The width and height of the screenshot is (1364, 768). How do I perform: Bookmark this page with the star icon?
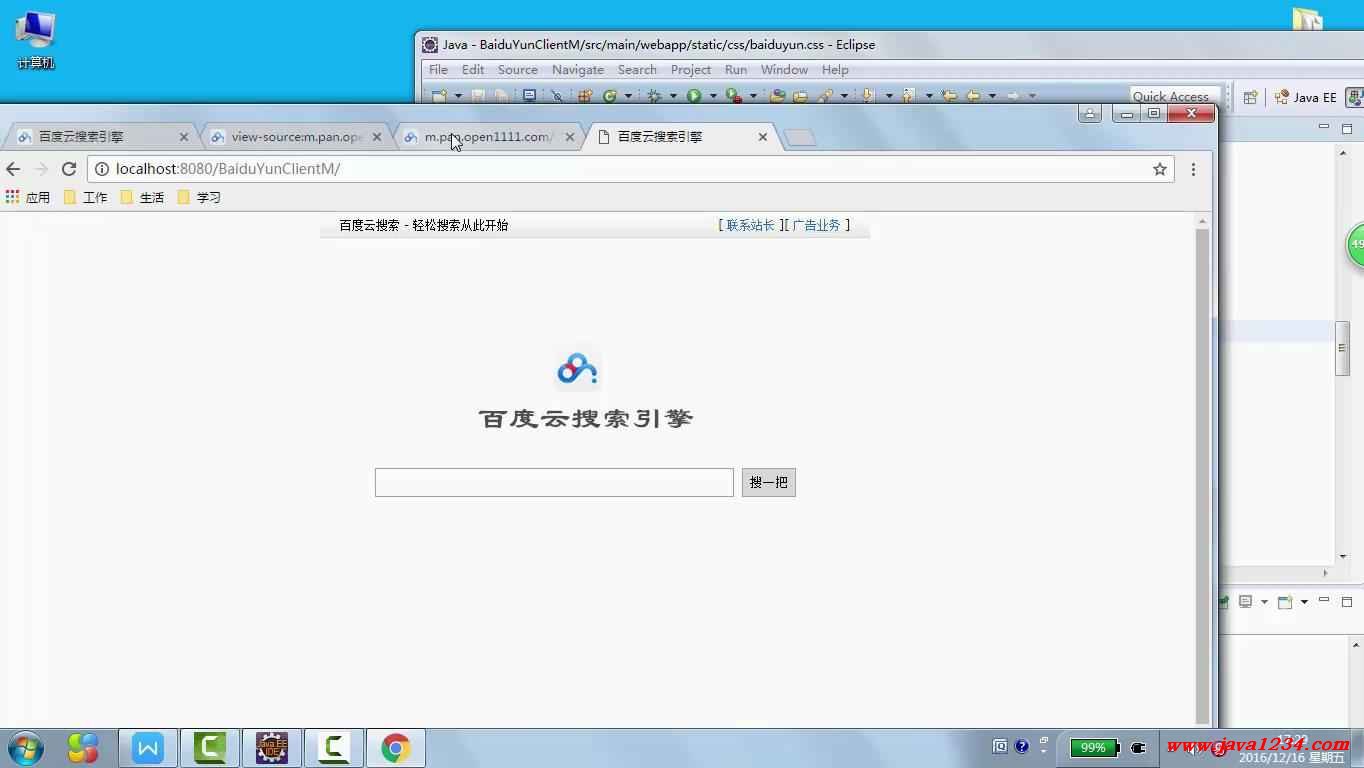pos(1160,169)
